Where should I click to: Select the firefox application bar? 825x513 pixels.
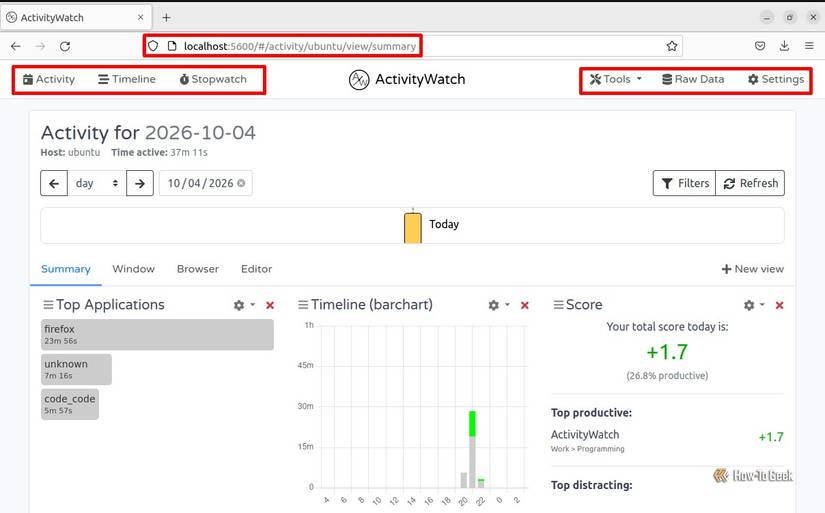tap(157, 335)
